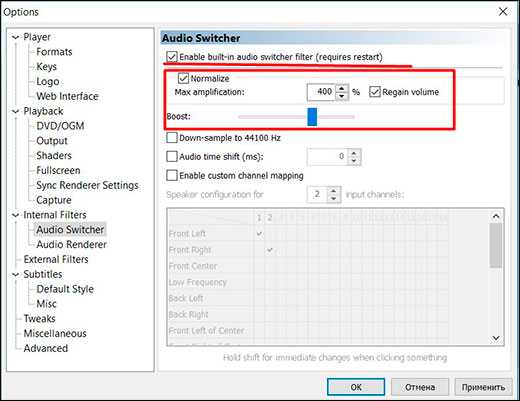The image size is (520, 401).
Task: Disable built-in audio switcher filter checkbox
Action: click(172, 57)
